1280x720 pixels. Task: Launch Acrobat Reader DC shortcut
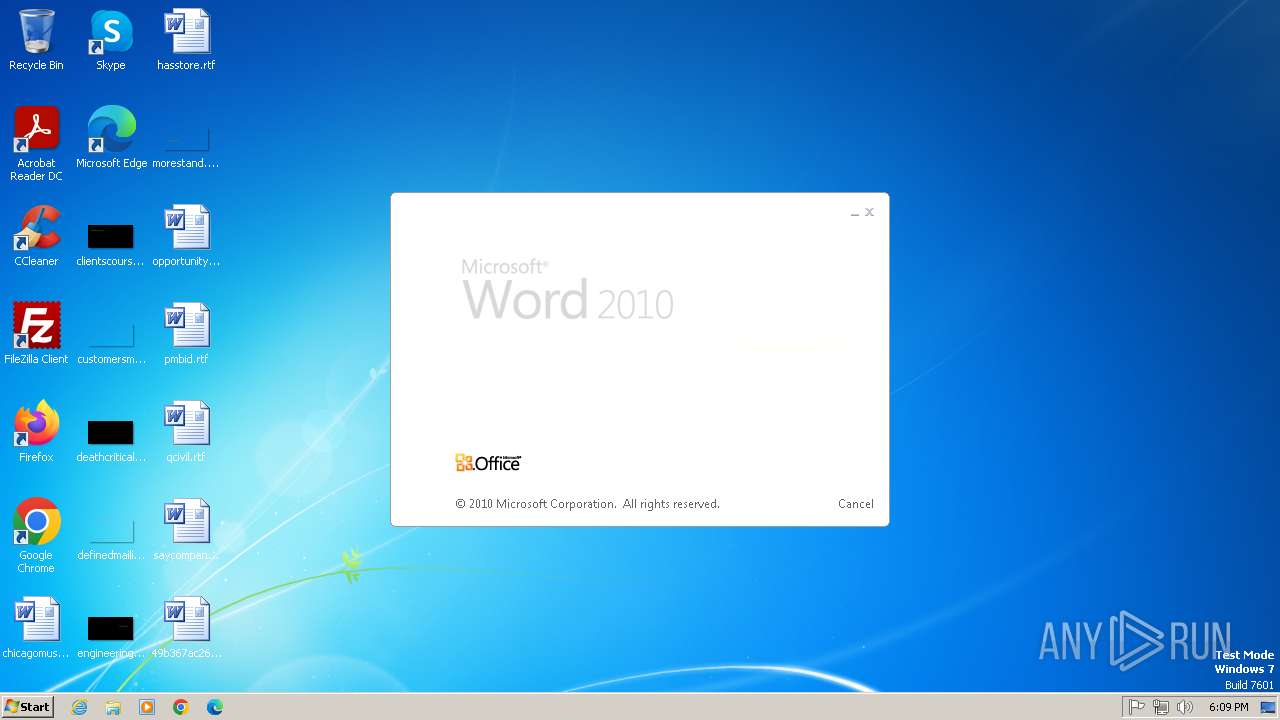pos(36,144)
